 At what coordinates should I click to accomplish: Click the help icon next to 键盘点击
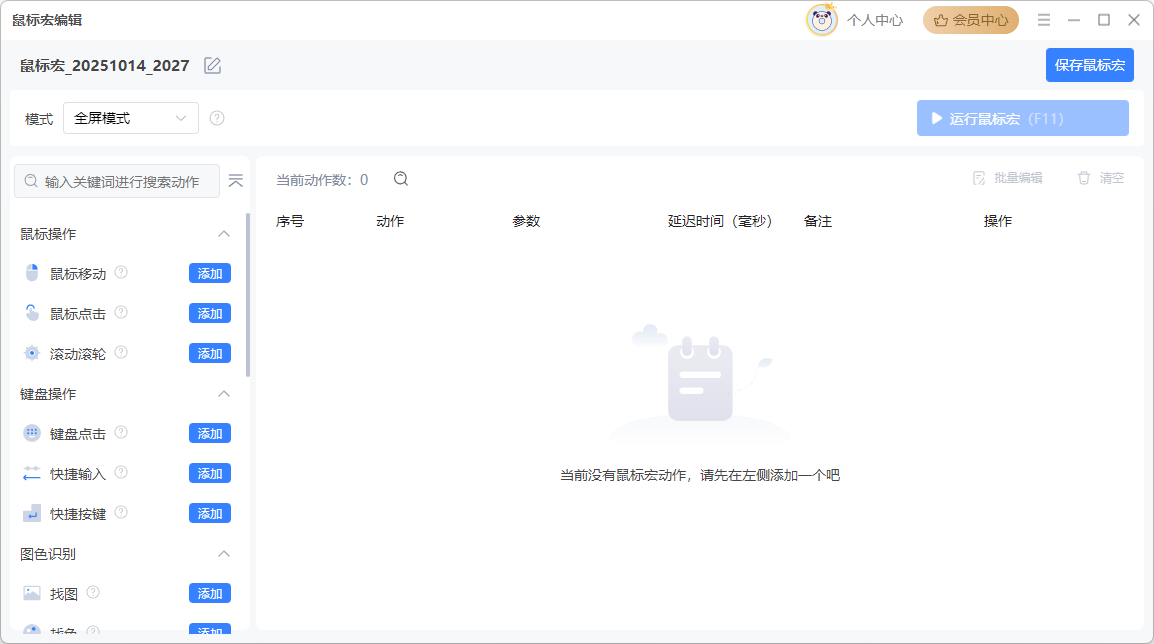121,432
